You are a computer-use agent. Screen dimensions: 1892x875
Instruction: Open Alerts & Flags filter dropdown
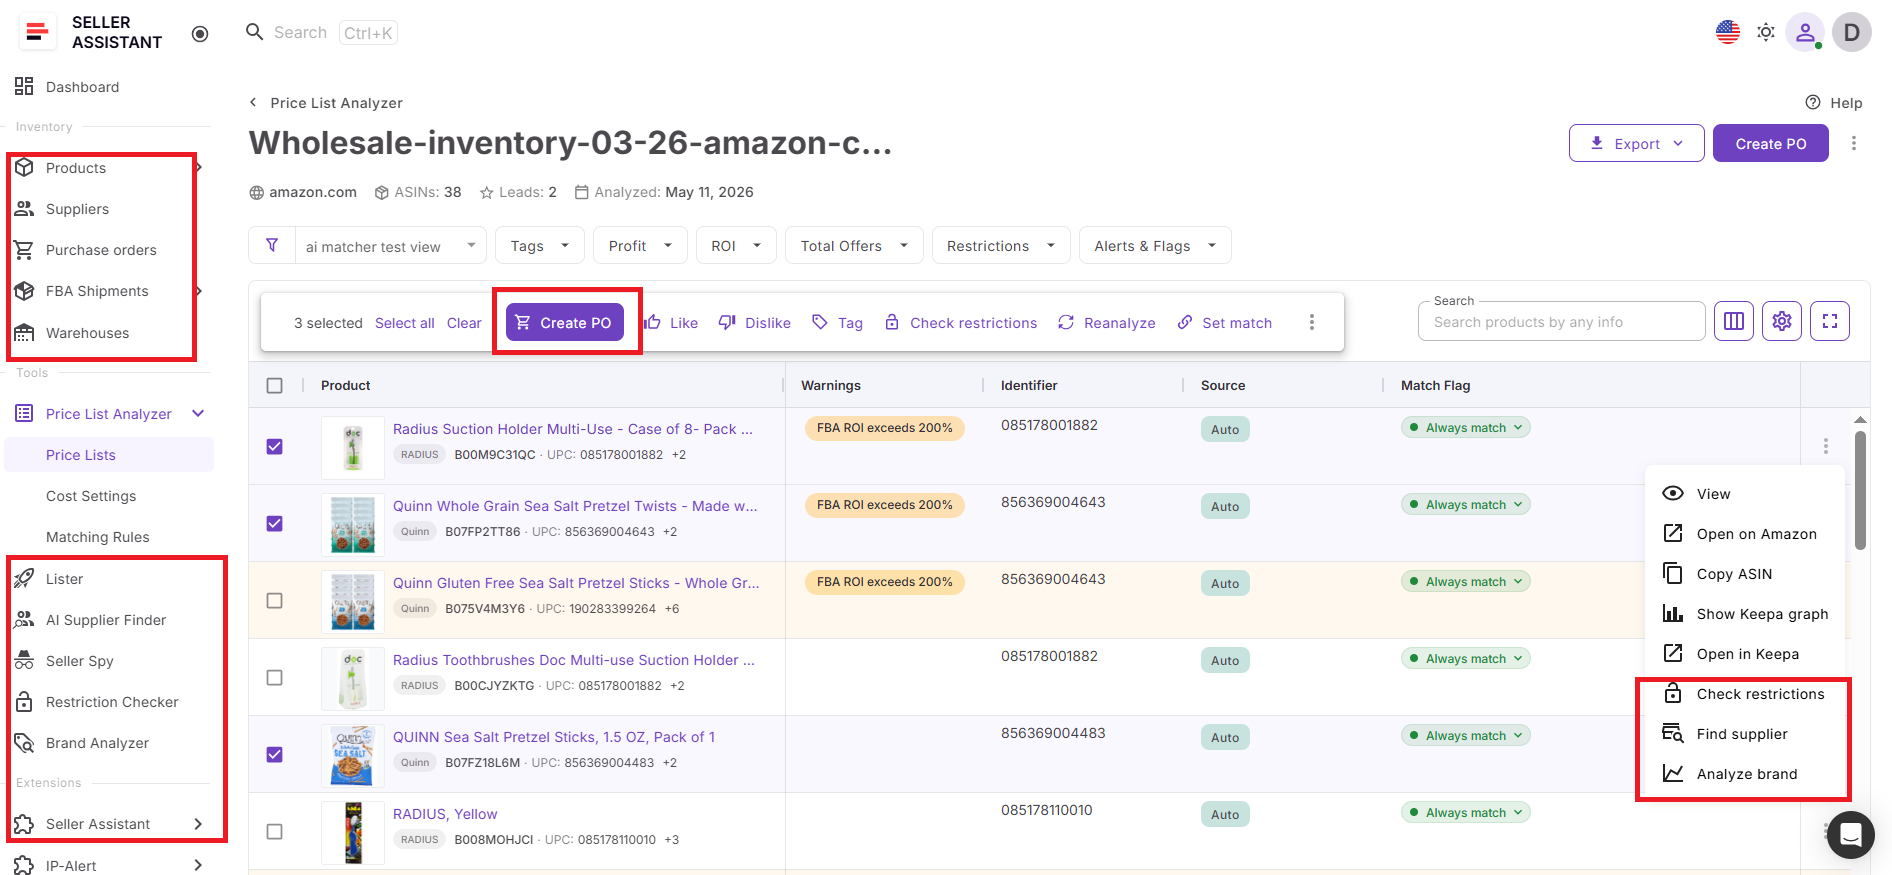click(x=1155, y=246)
